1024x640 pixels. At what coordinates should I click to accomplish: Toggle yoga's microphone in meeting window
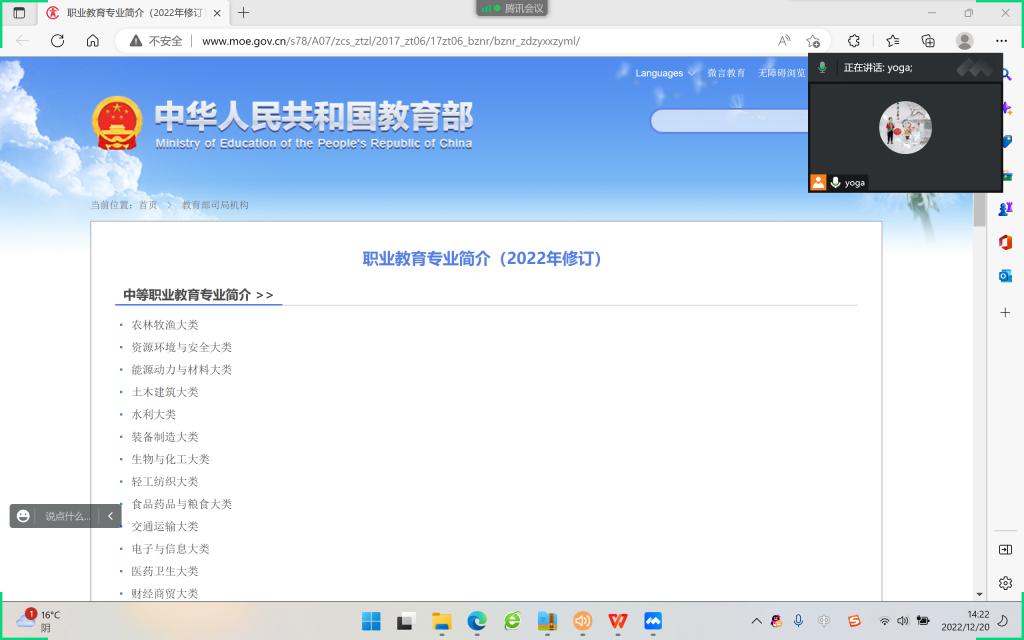click(x=835, y=183)
